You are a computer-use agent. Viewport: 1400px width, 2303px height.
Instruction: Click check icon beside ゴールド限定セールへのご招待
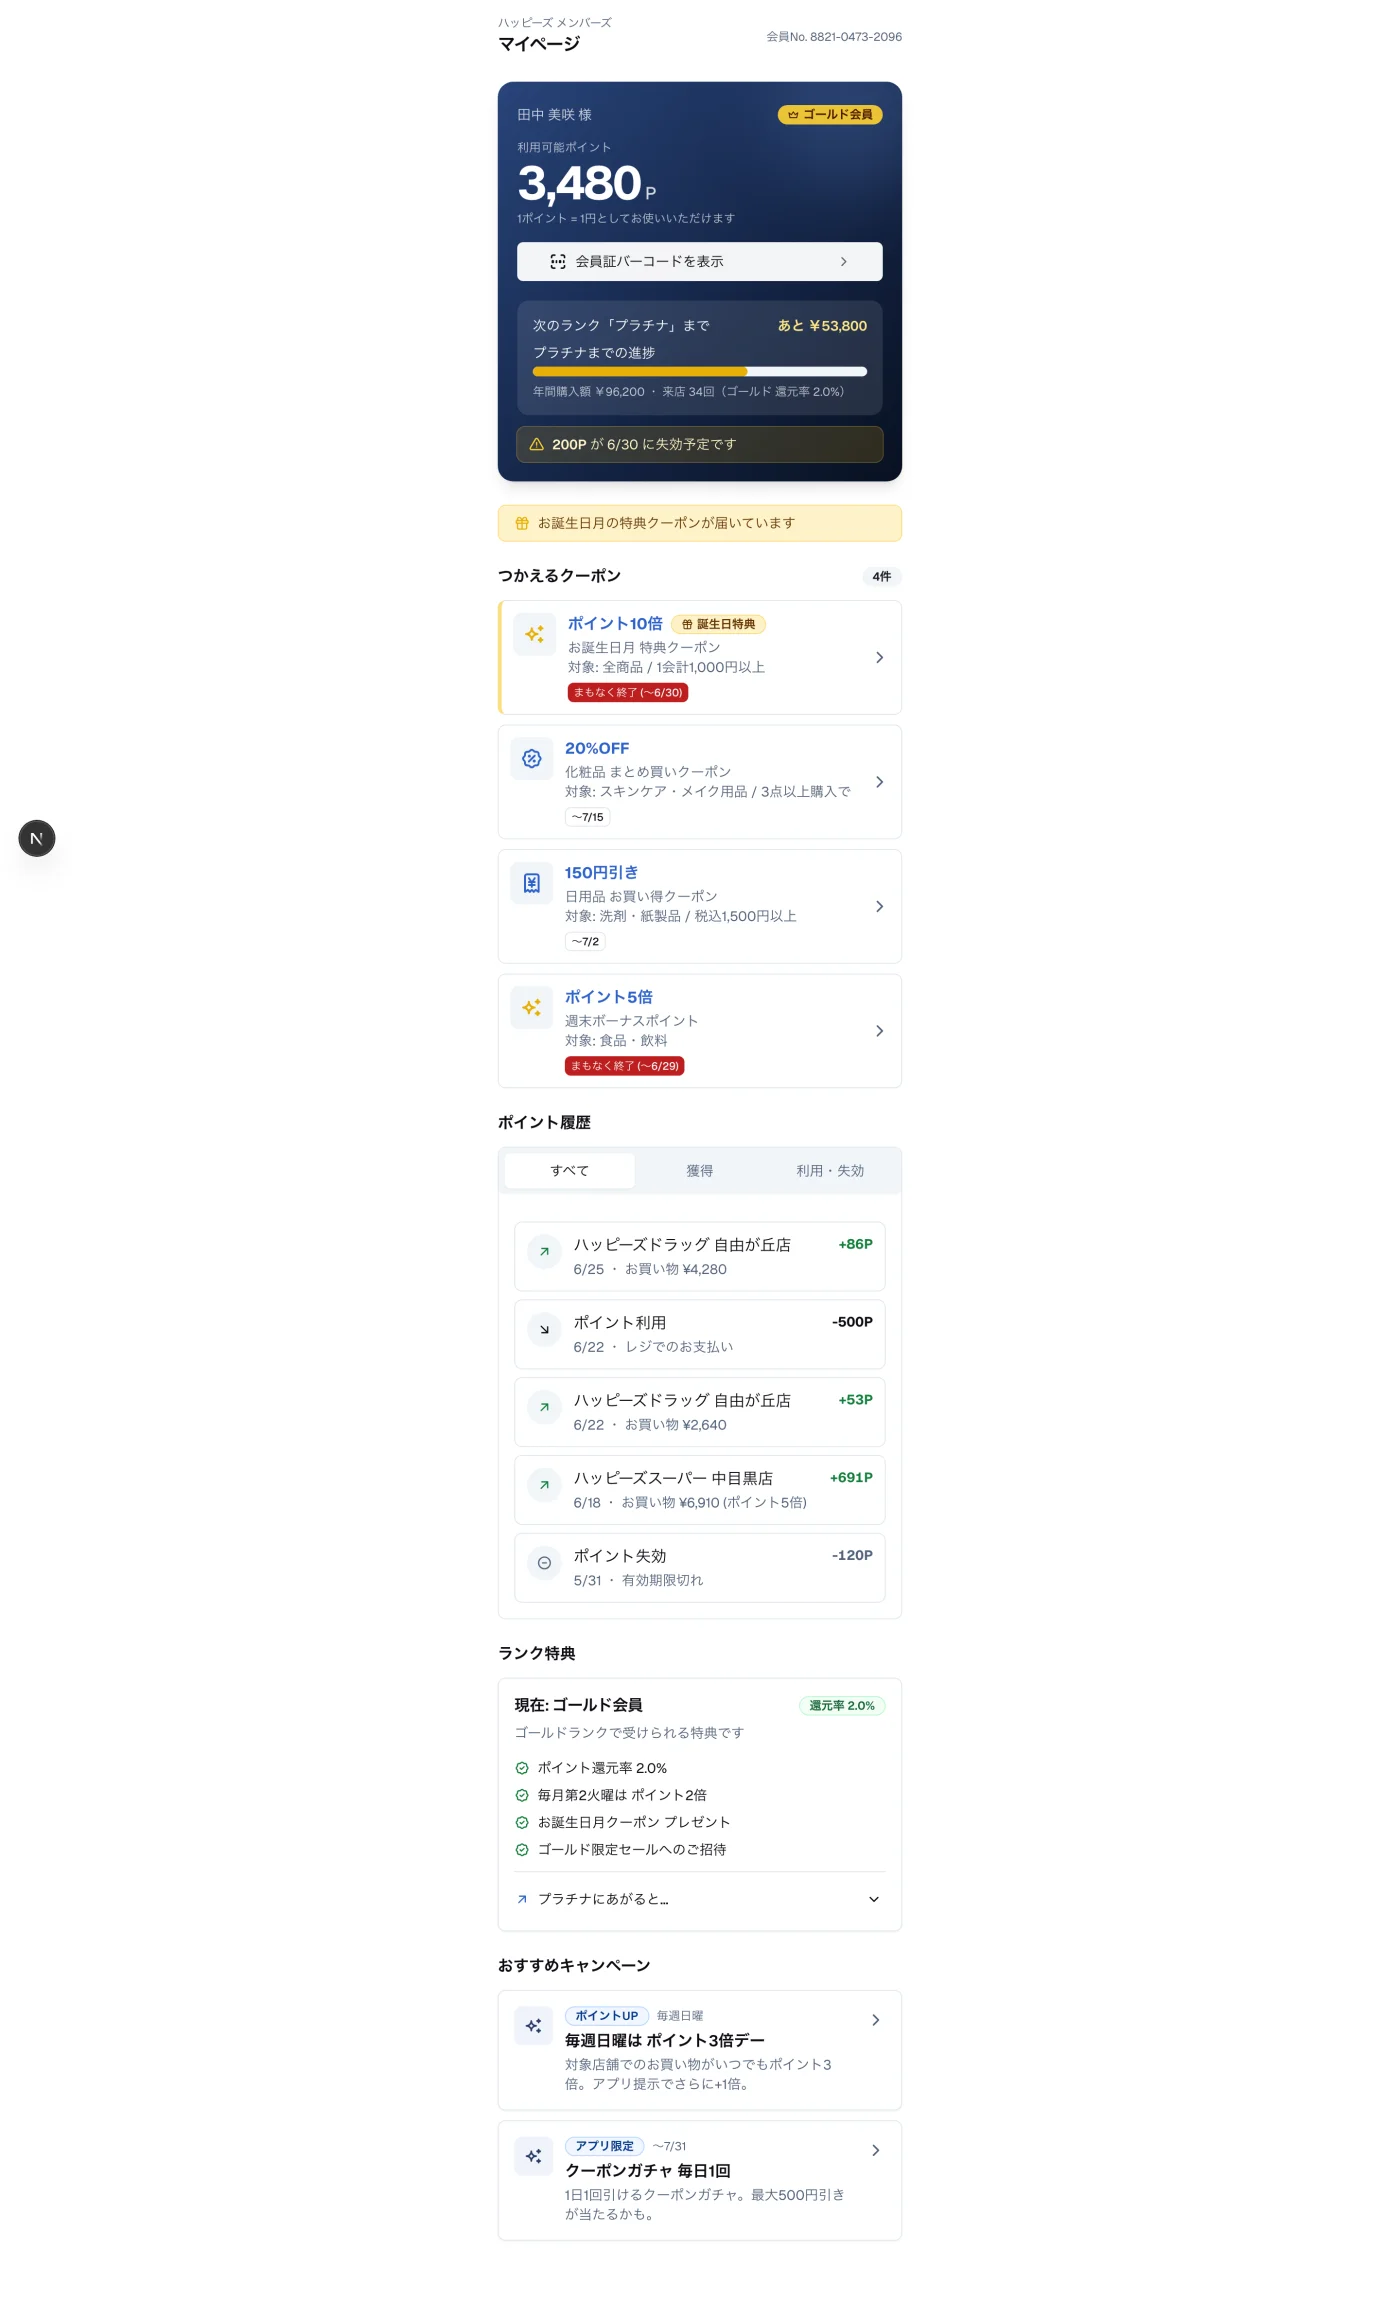(x=522, y=1850)
